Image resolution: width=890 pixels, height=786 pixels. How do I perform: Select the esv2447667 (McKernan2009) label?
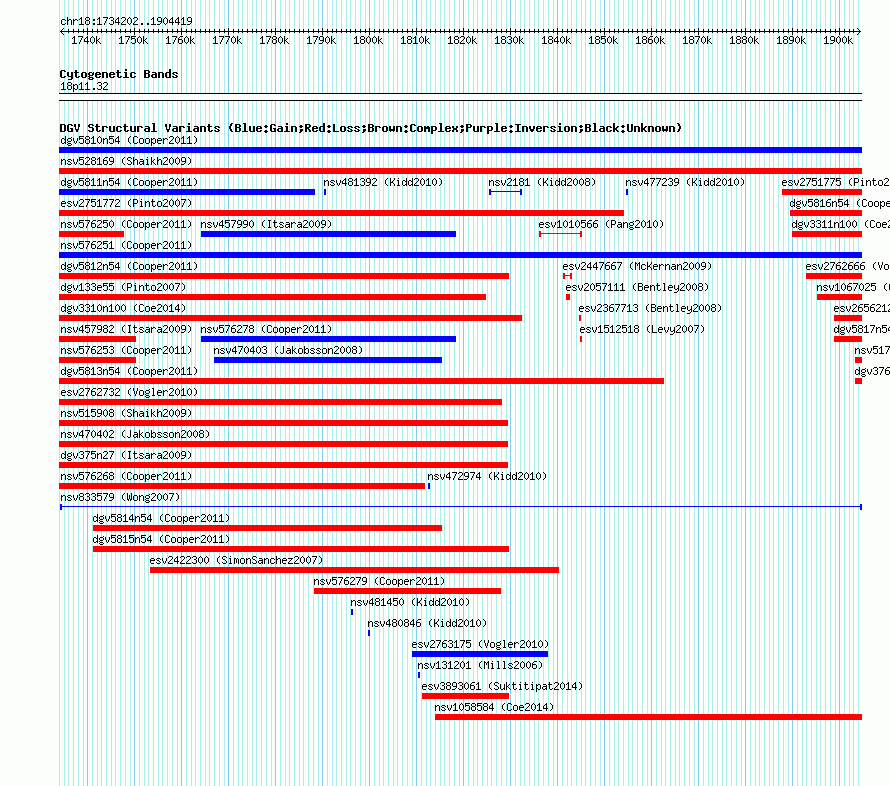tap(637, 266)
